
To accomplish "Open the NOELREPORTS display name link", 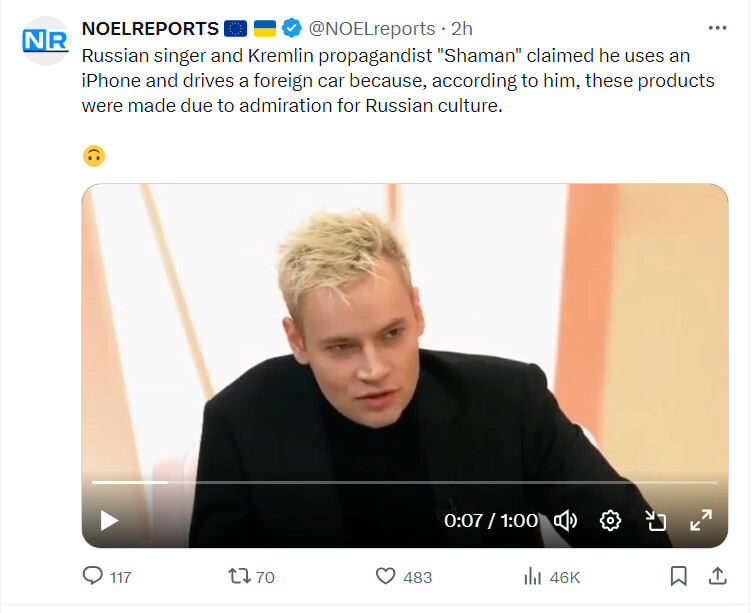I will tap(150, 28).
